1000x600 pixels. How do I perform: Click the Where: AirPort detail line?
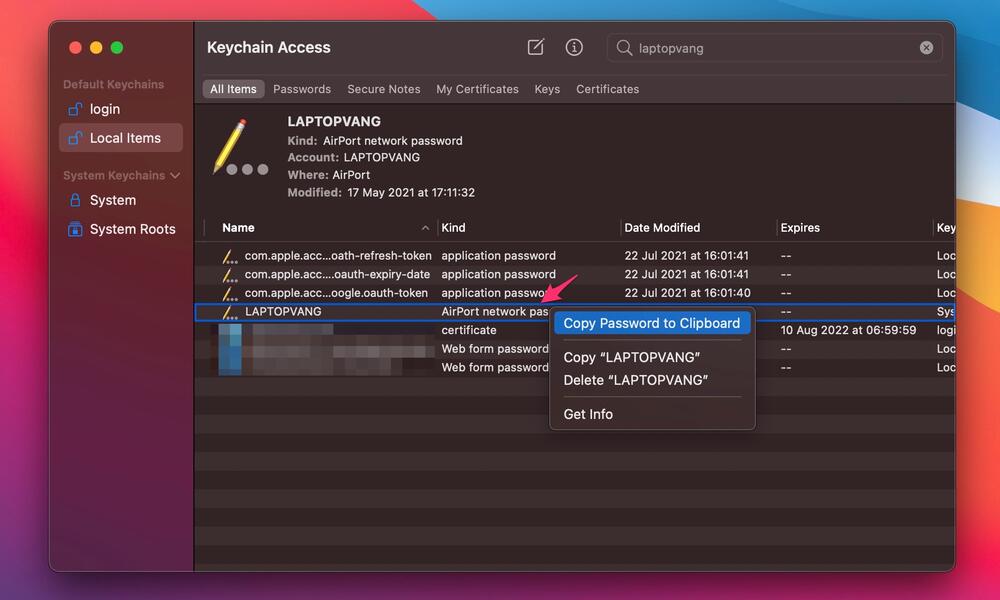click(x=328, y=175)
